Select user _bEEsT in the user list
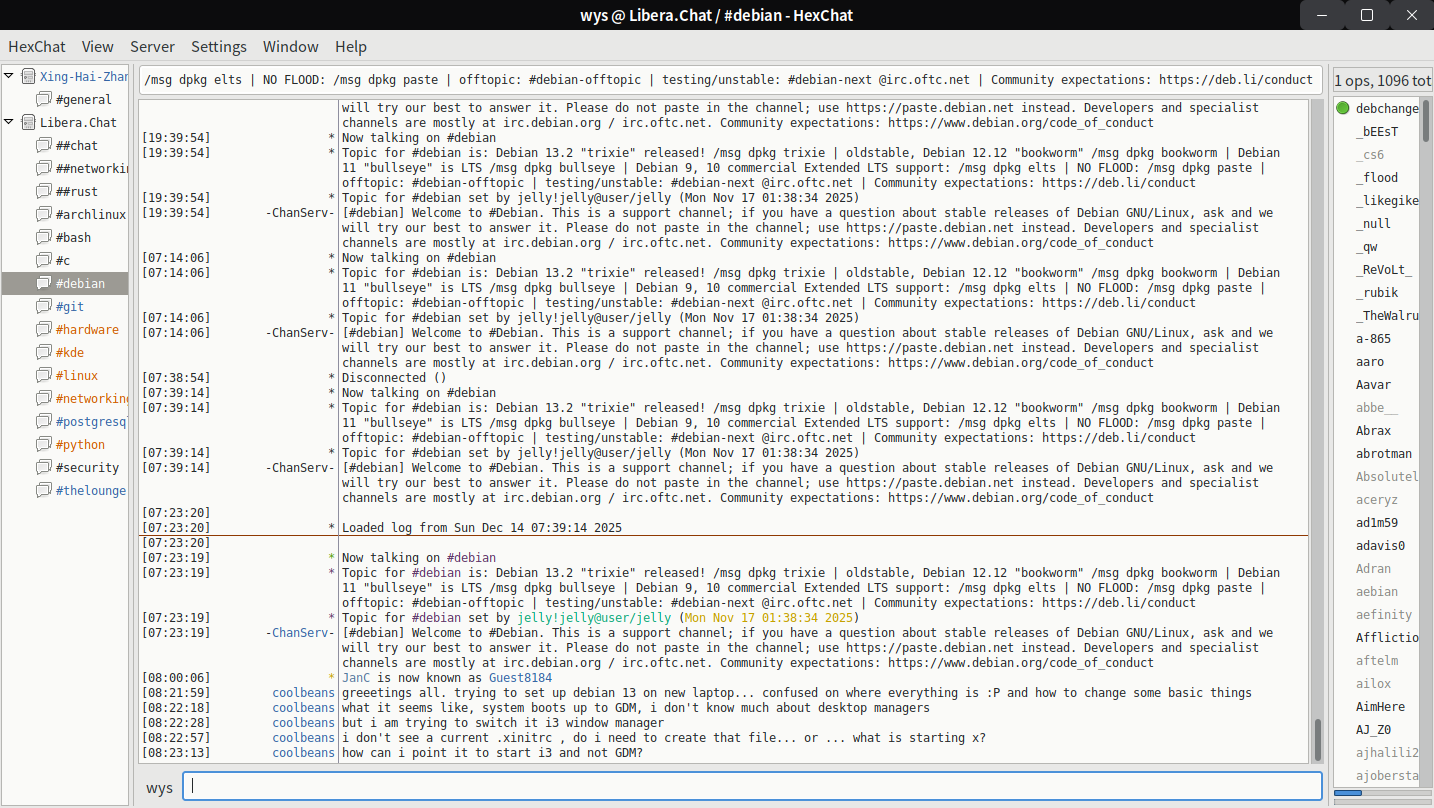Viewport: 1434px width, 808px height. coord(1377,131)
